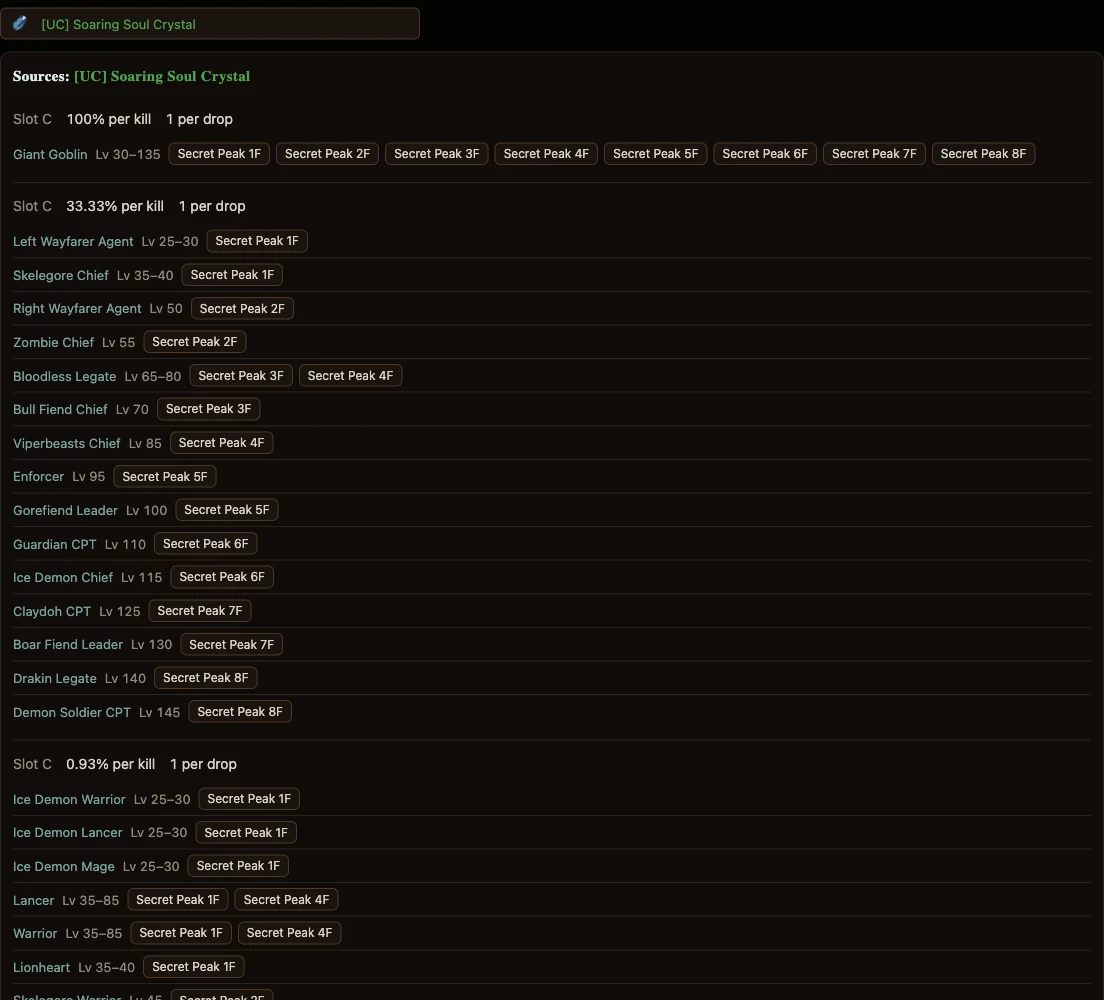Open the Lionheart monster link
This screenshot has height=1000, width=1104.
(42, 967)
